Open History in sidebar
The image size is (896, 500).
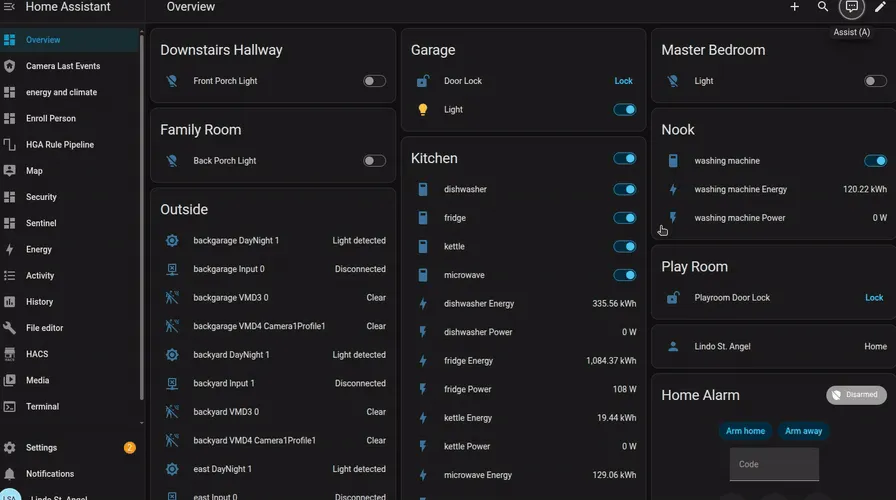click(69, 302)
